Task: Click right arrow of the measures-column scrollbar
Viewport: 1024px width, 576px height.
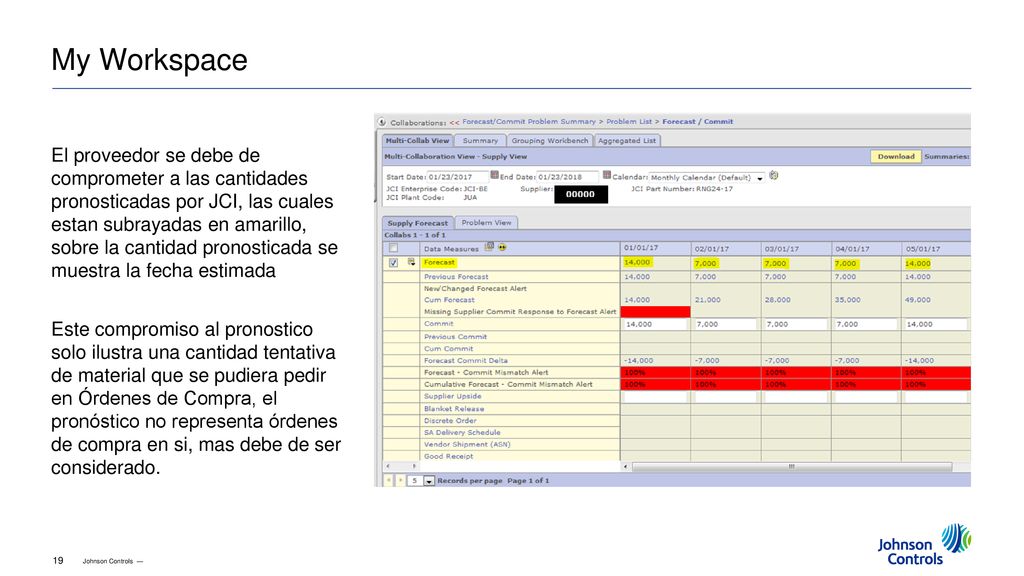Action: (x=414, y=466)
